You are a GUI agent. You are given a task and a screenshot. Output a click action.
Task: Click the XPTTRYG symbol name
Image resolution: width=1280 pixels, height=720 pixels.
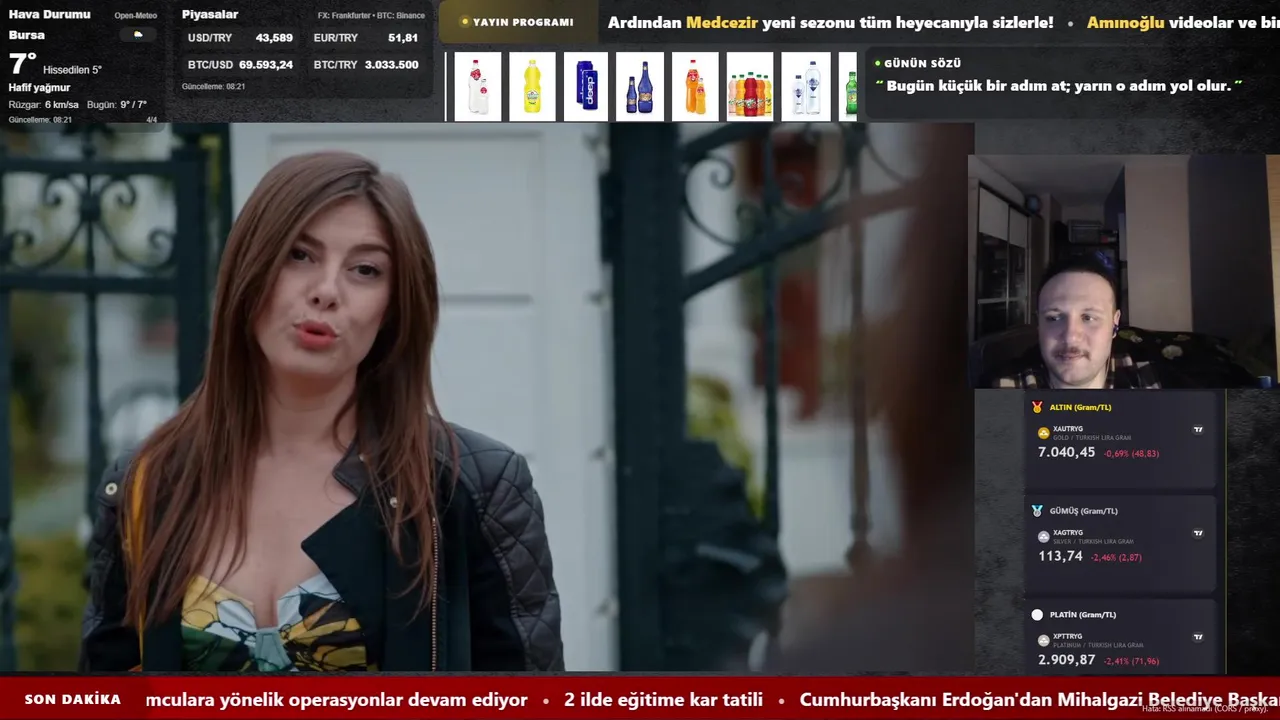click(x=1068, y=637)
